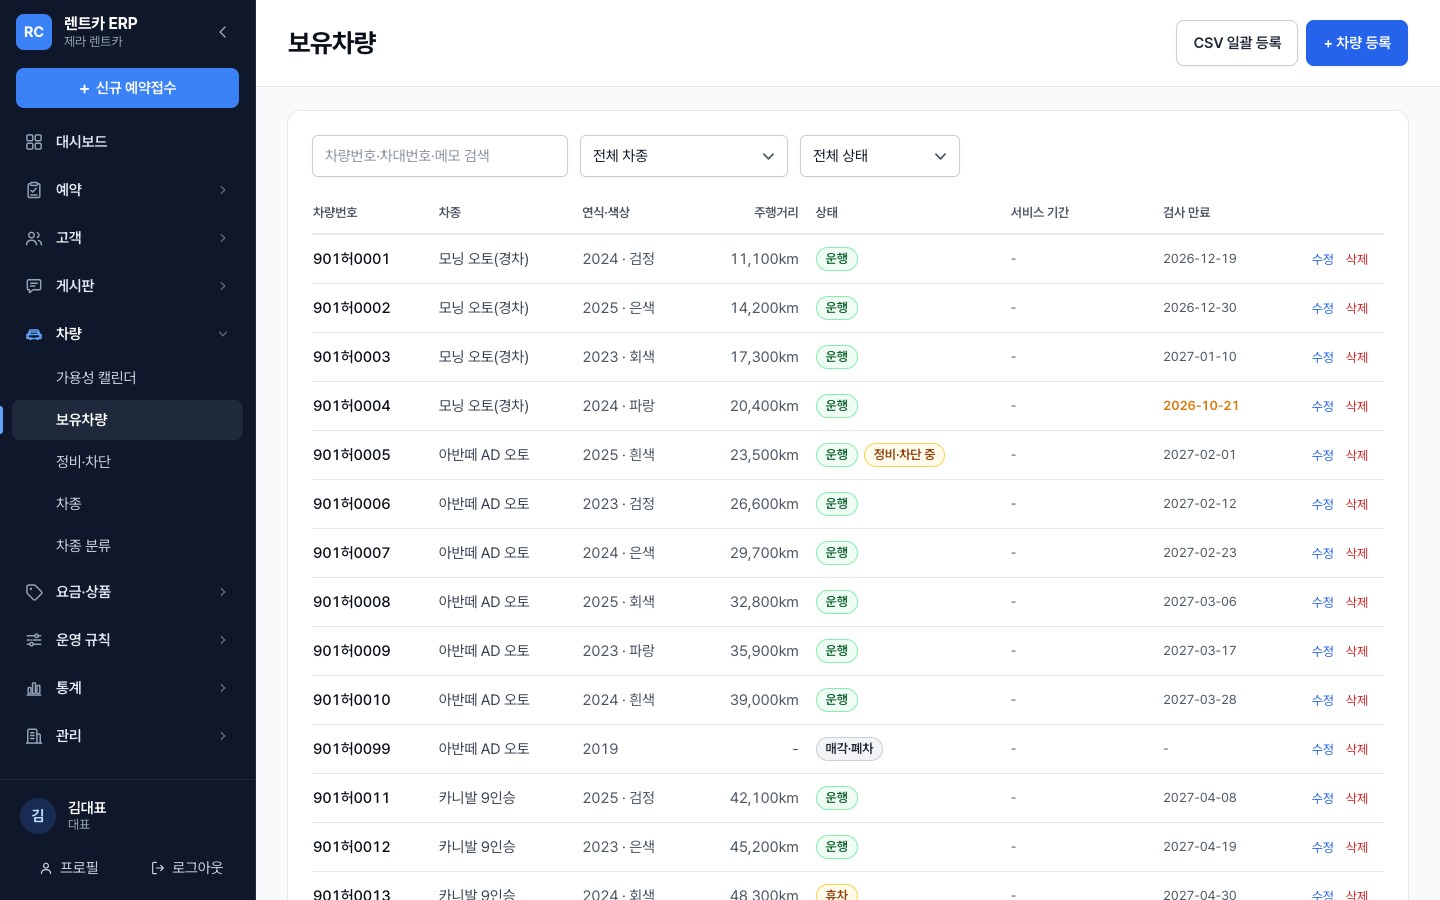Click the 예약 clipboard icon
The height and width of the screenshot is (900, 1440).
coord(34,190)
